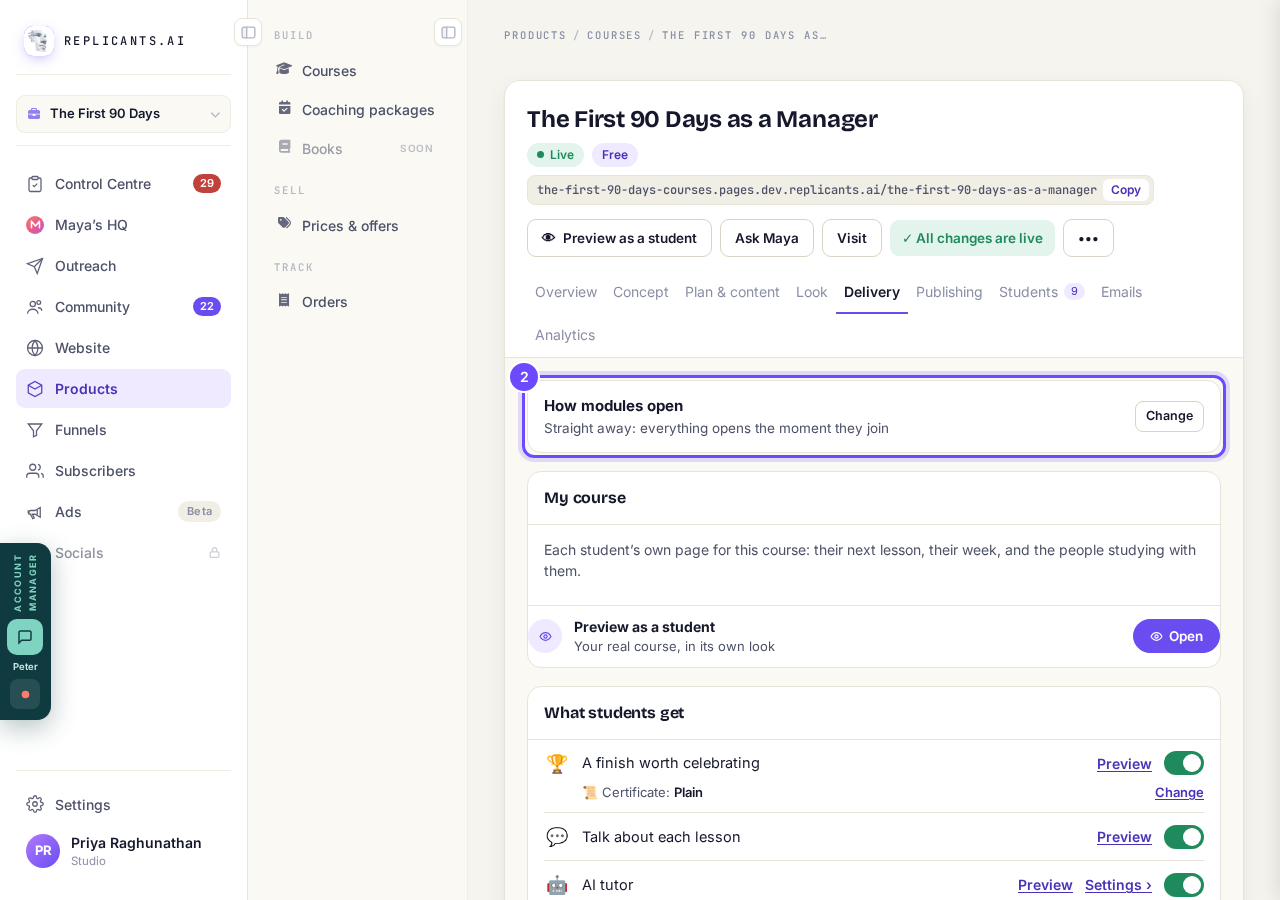Click Preview as a student top button
This screenshot has width=1280, height=900.
coord(619,238)
